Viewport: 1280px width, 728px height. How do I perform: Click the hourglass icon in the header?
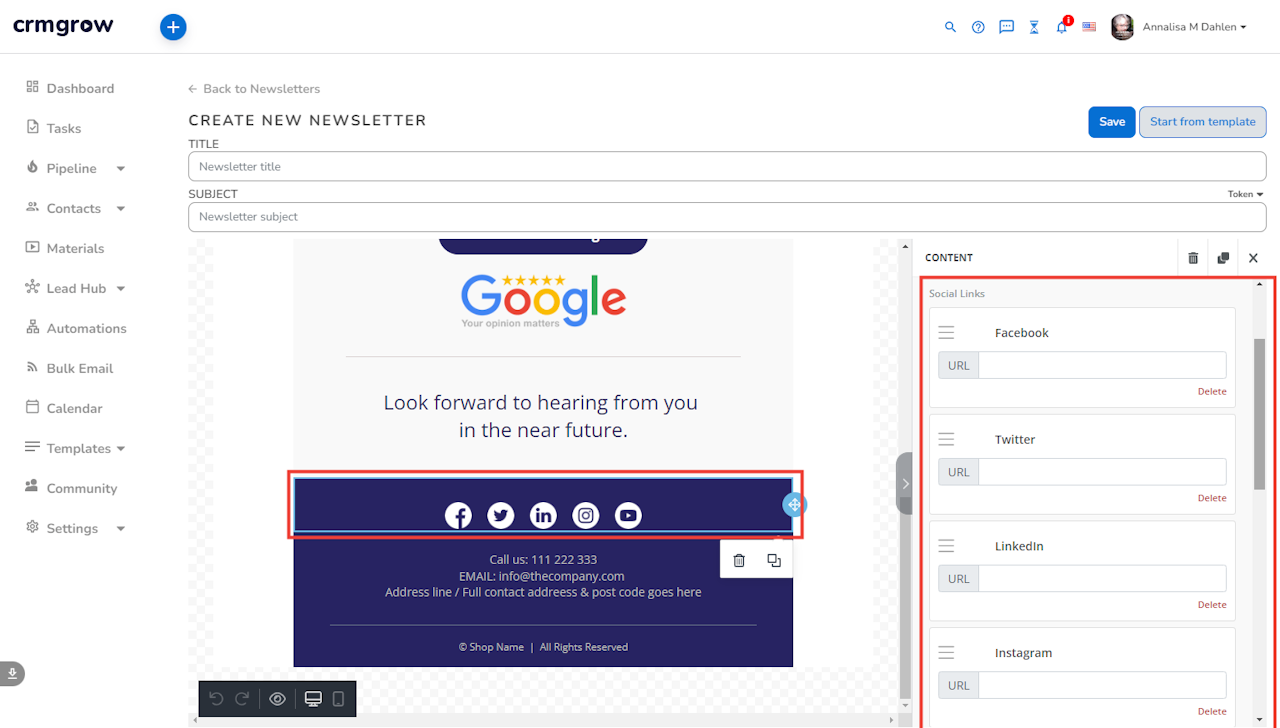1034,27
